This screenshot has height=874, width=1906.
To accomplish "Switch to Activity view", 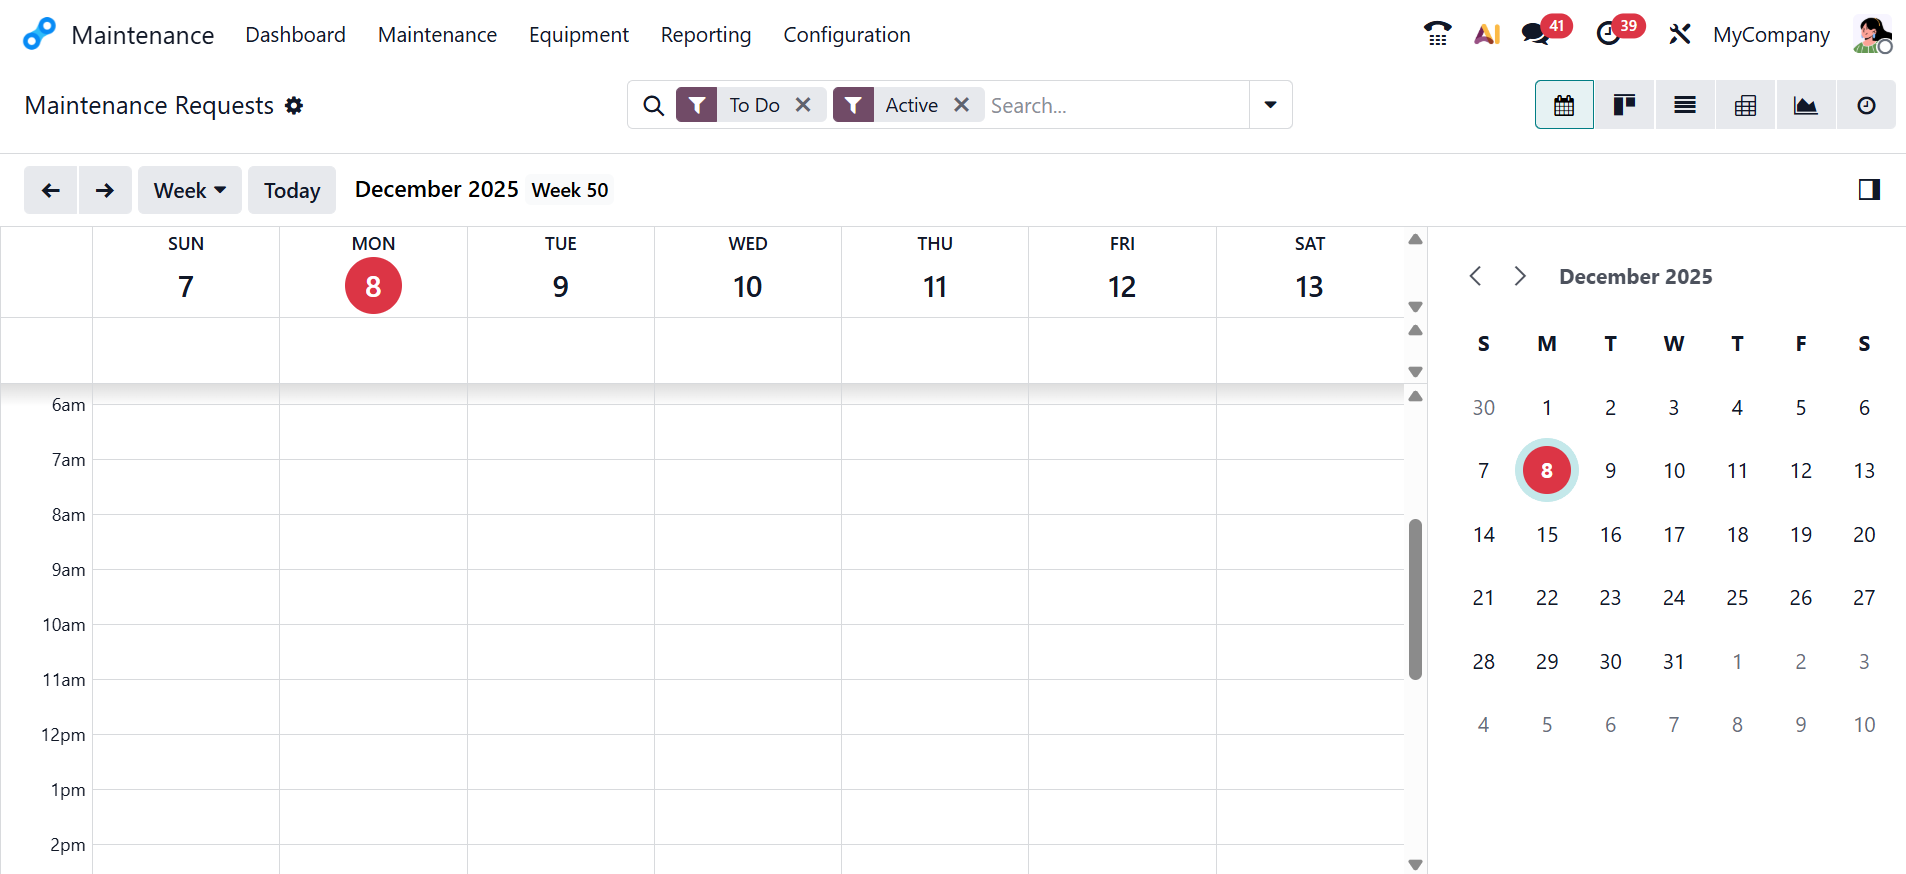I will [1866, 105].
